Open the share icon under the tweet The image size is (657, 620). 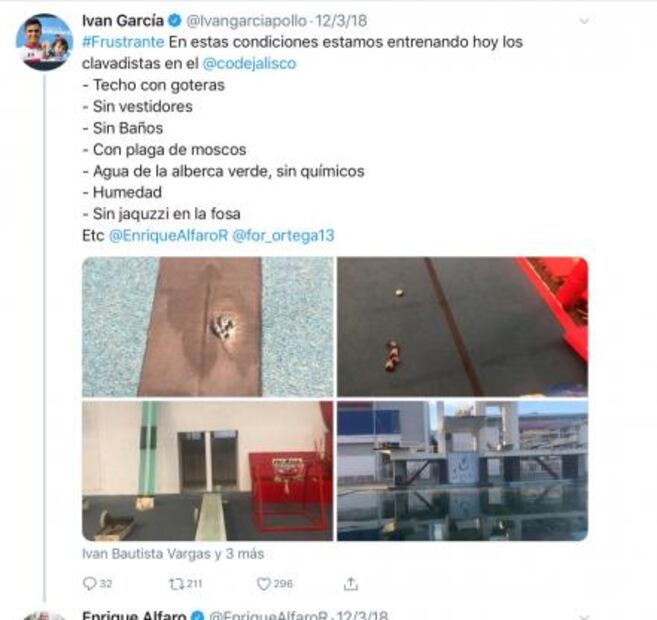tap(351, 583)
